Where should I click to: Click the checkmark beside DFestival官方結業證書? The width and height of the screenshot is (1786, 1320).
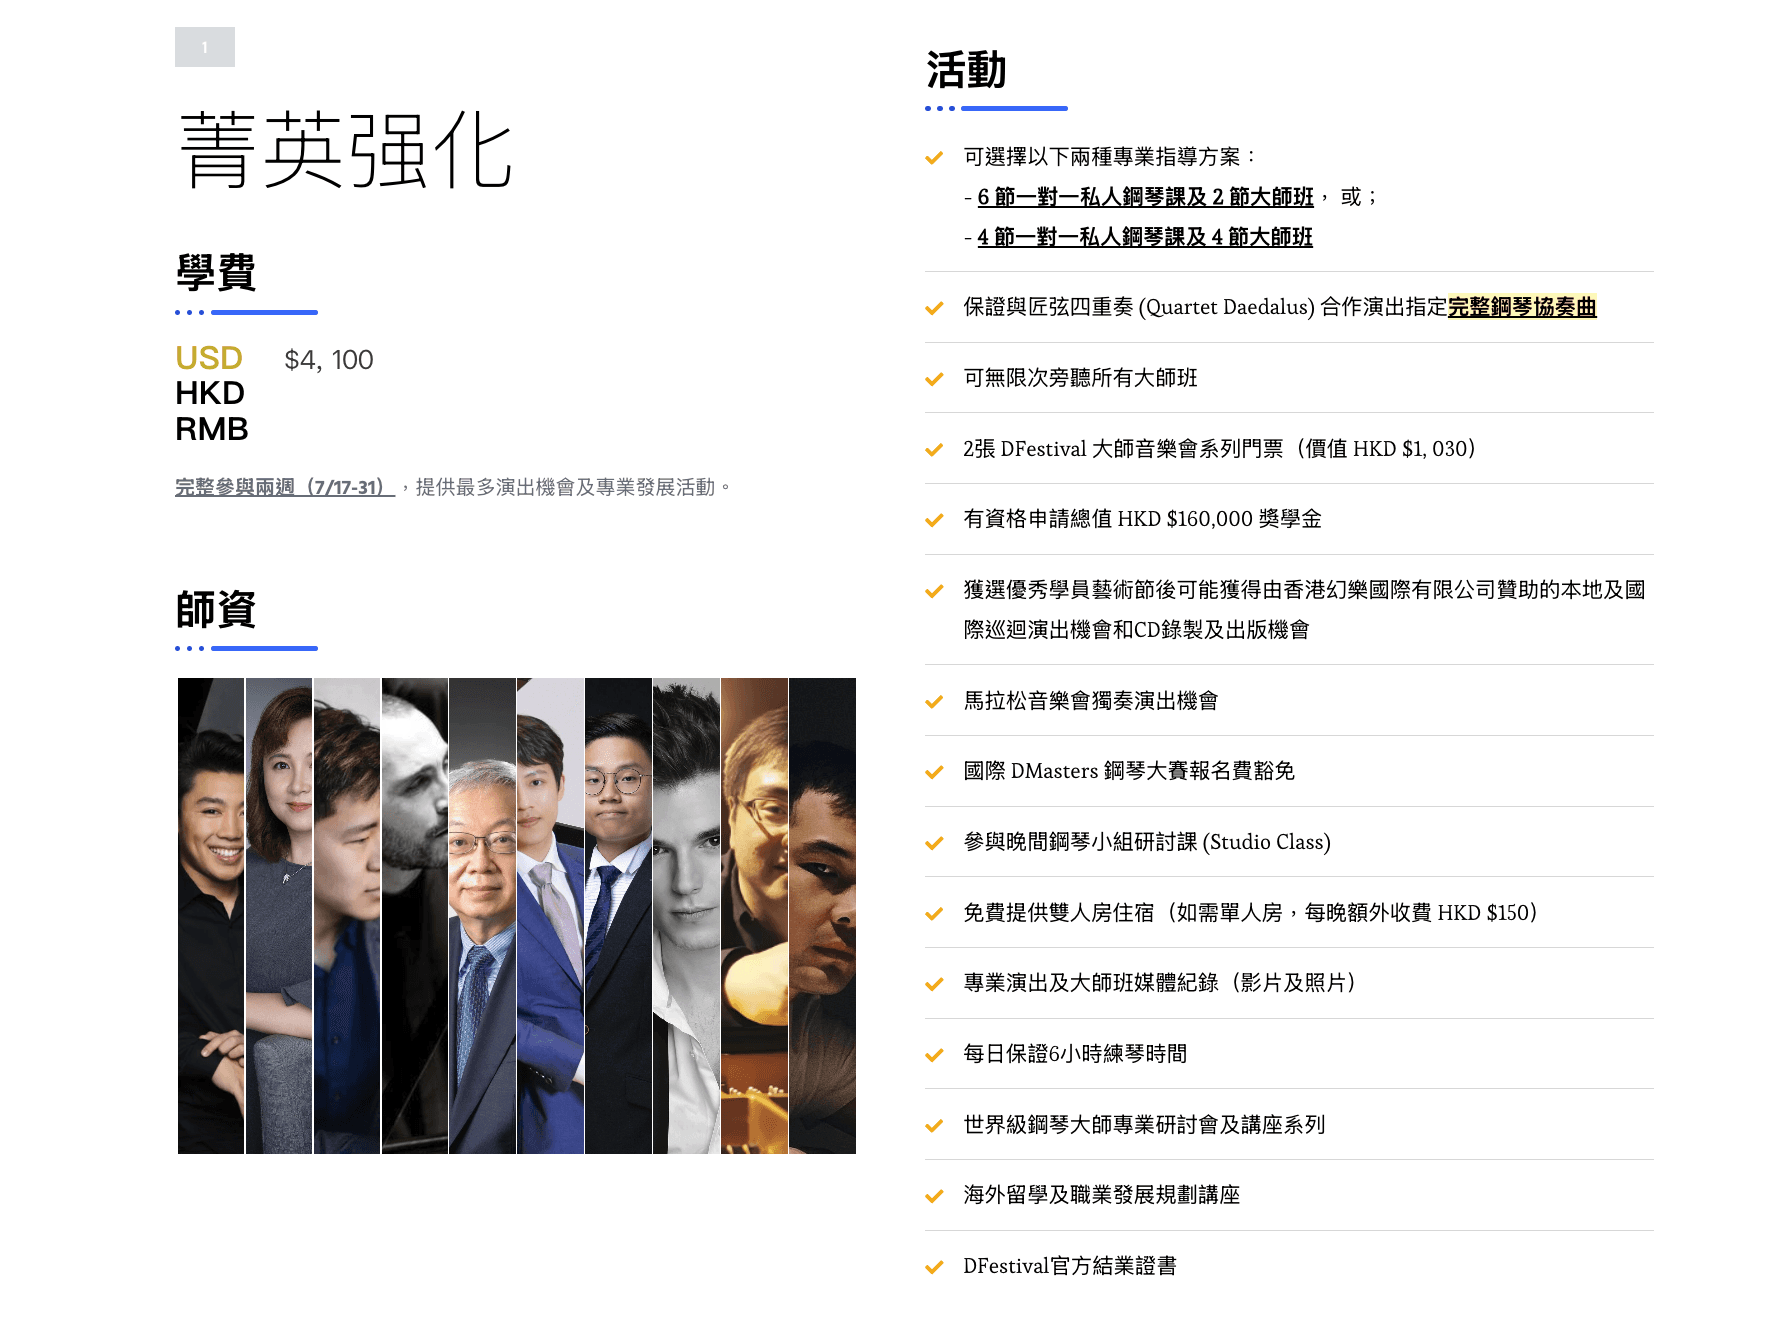pos(934,1267)
